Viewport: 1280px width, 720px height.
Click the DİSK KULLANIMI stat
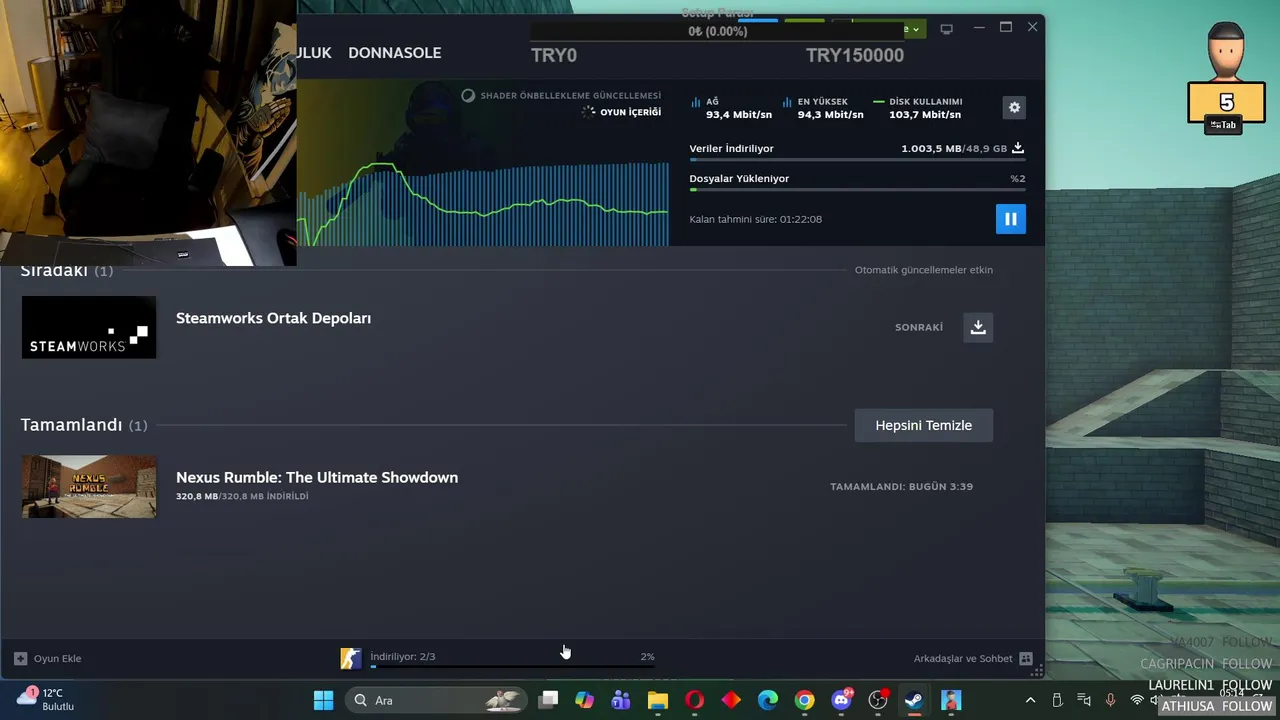917,108
